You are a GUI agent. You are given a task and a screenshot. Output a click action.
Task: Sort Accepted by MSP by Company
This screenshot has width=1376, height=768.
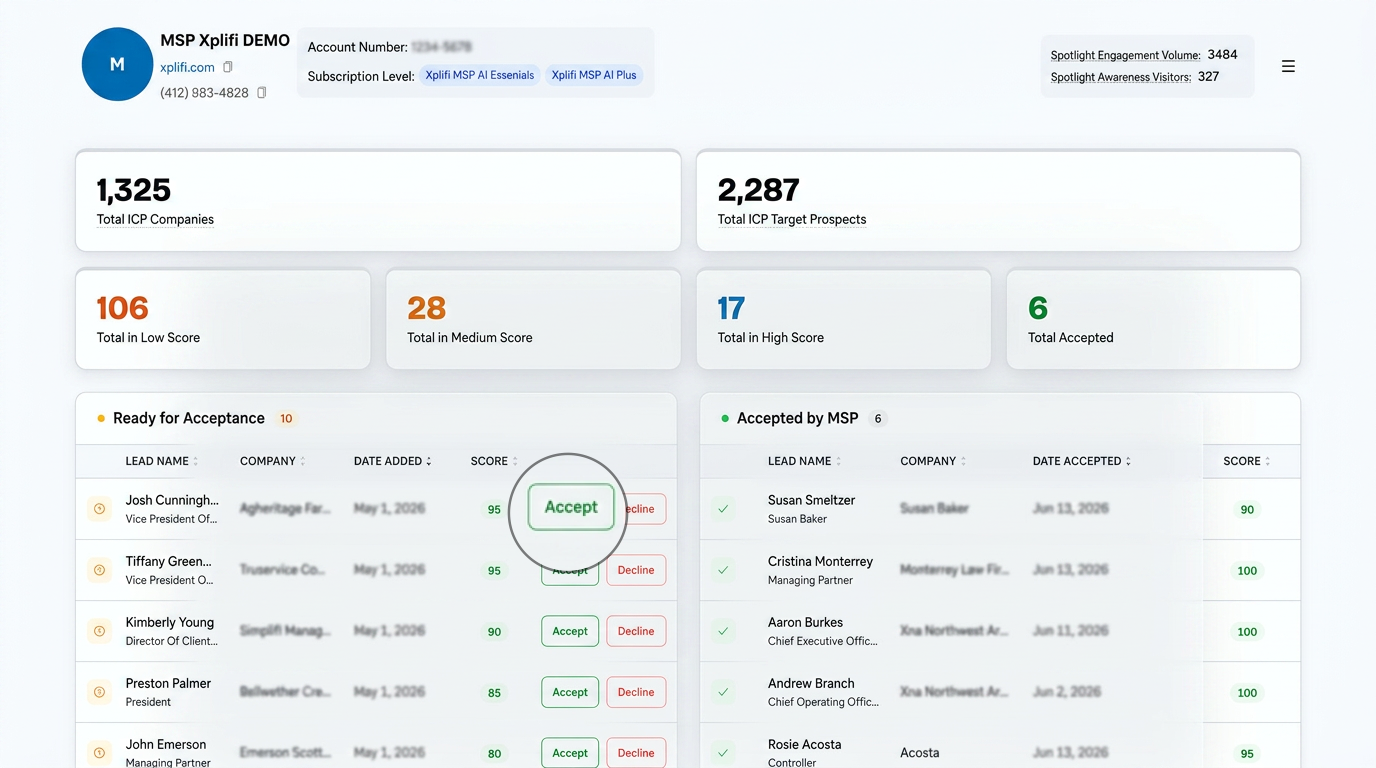pyautogui.click(x=933, y=461)
